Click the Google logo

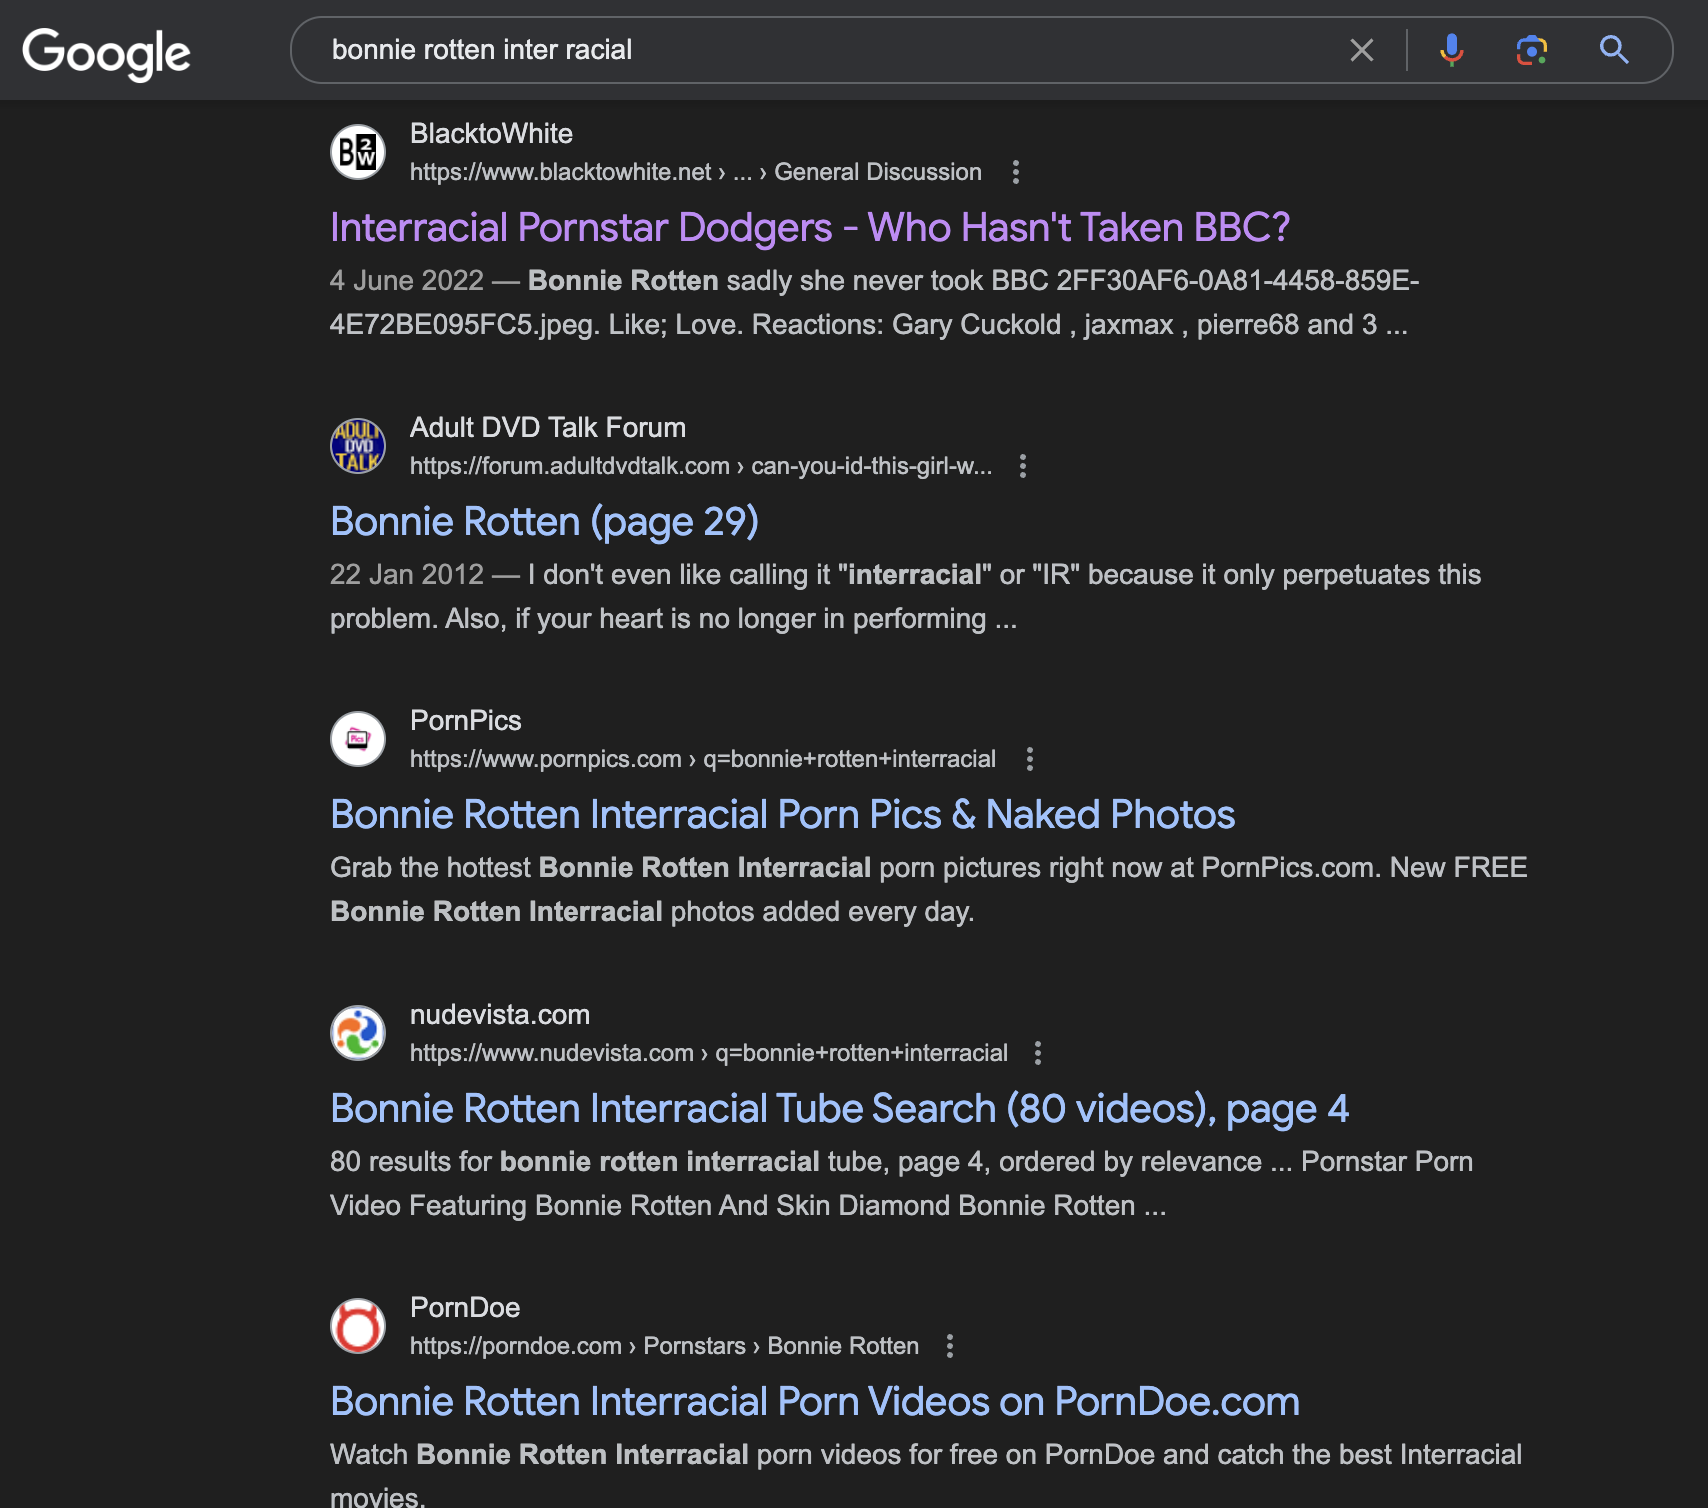point(106,53)
